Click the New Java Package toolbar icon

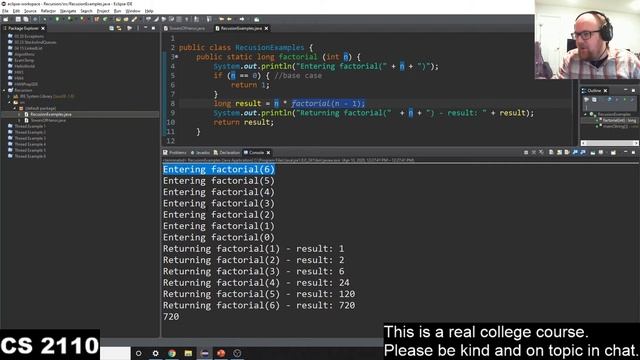tap(97, 19)
